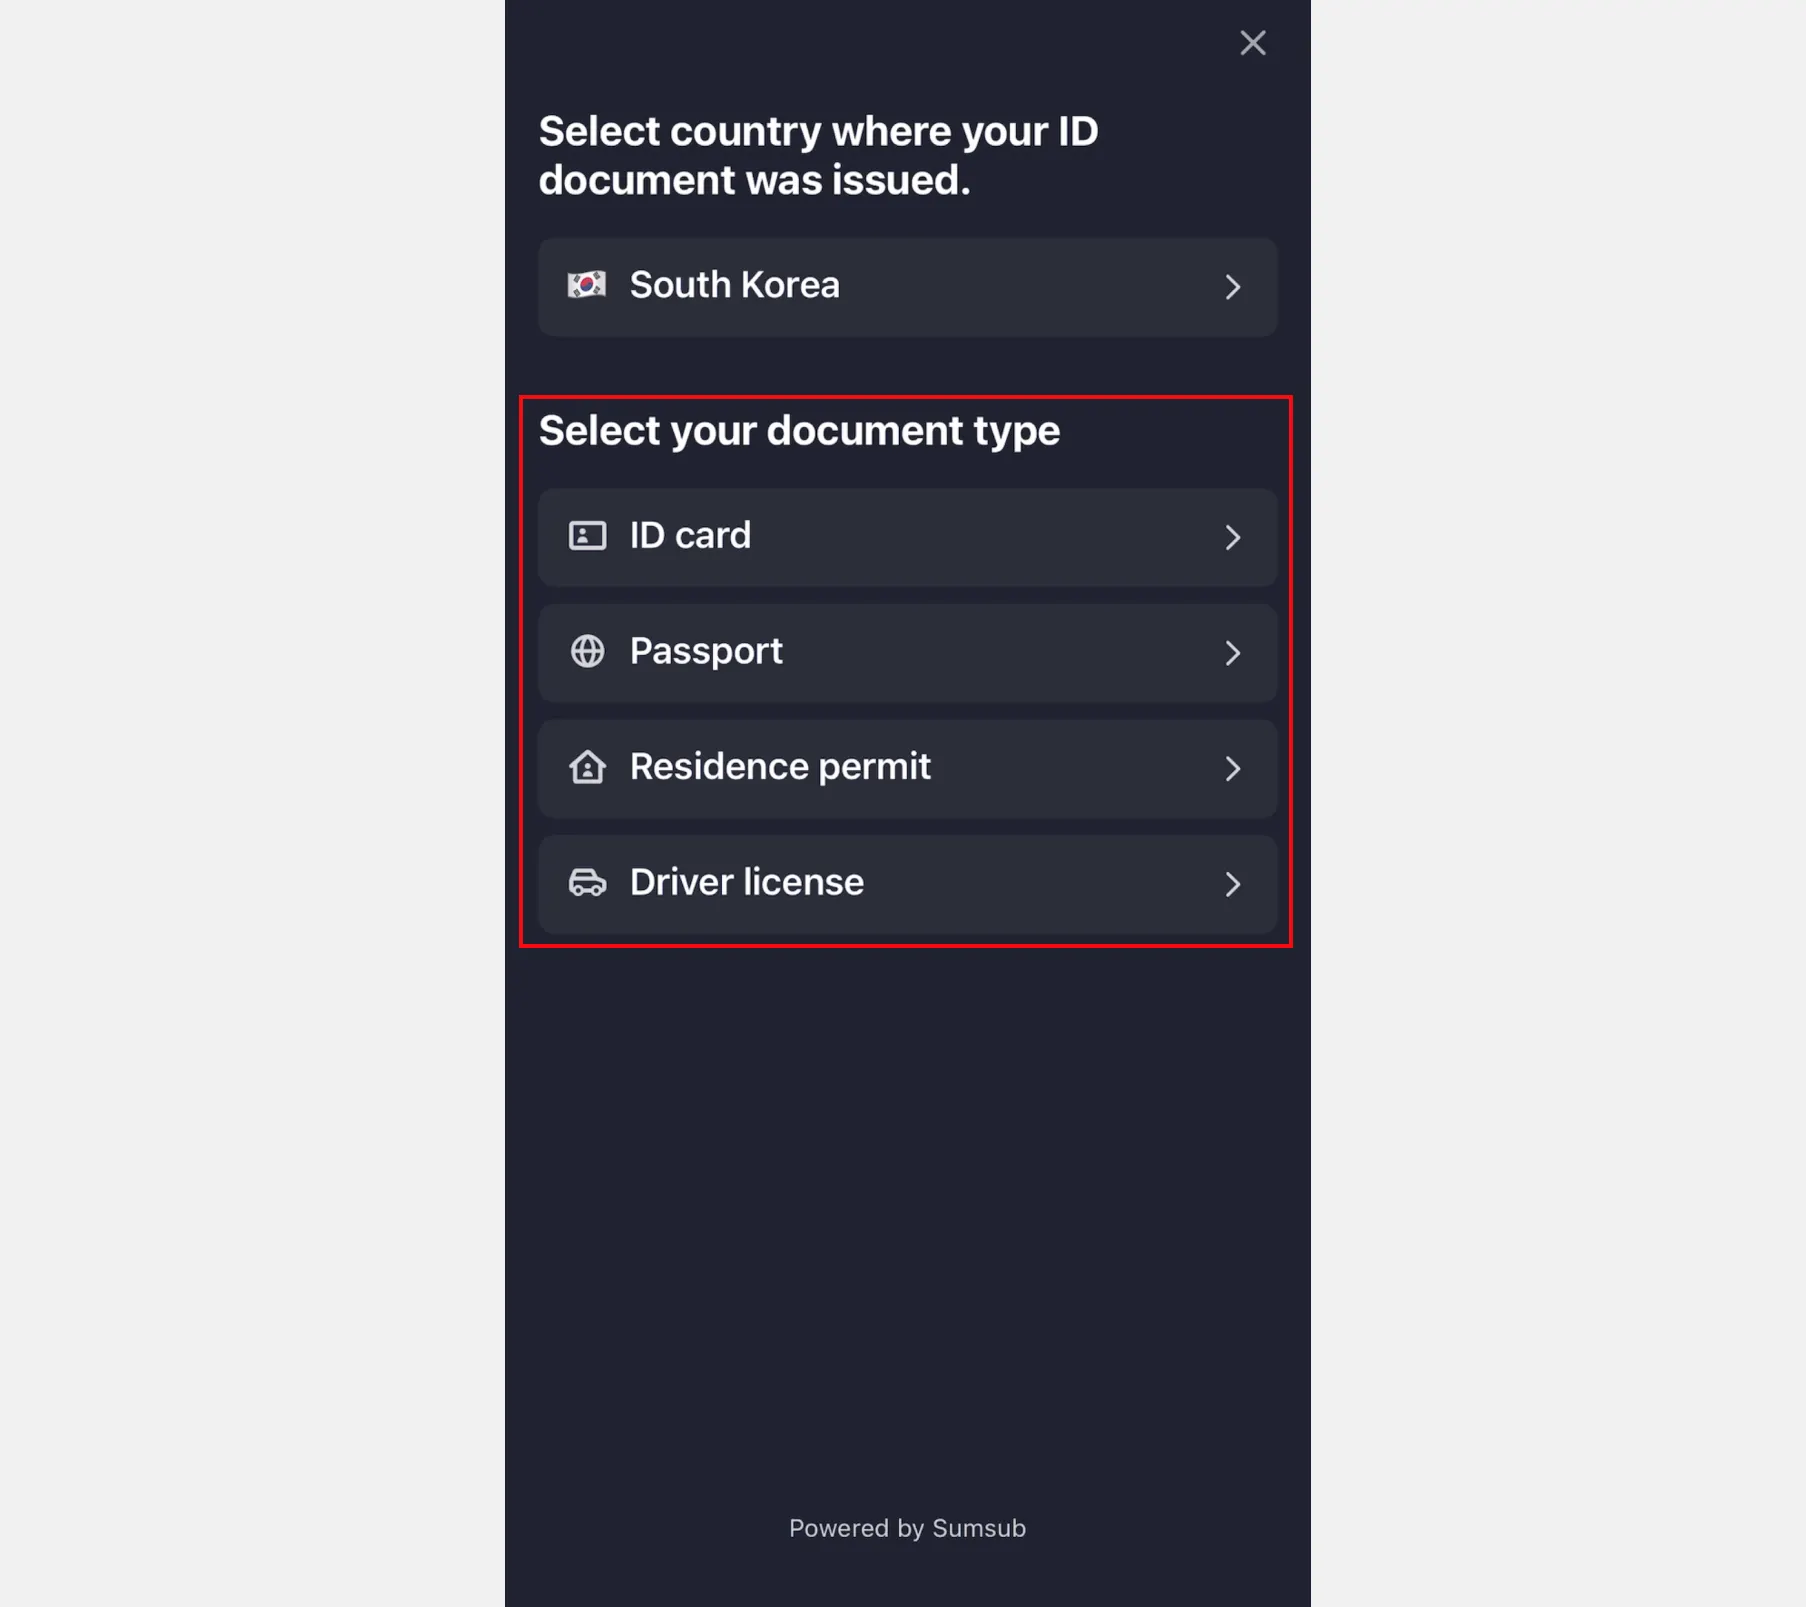The width and height of the screenshot is (1806, 1607).
Task: Click the Residence permit house icon
Action: pos(587,767)
